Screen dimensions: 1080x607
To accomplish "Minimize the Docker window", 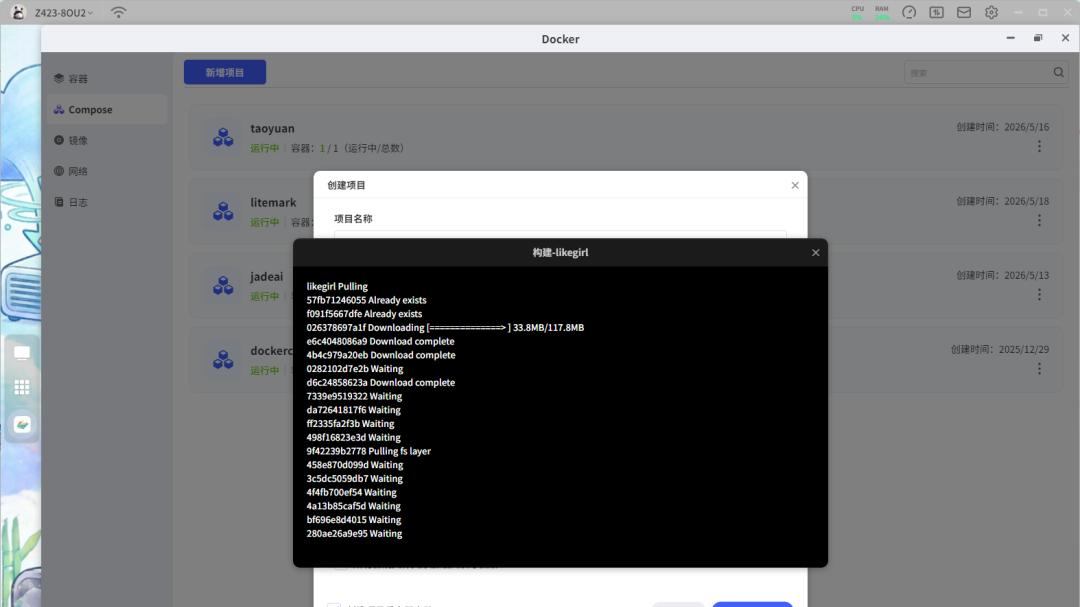I will click(1010, 38).
